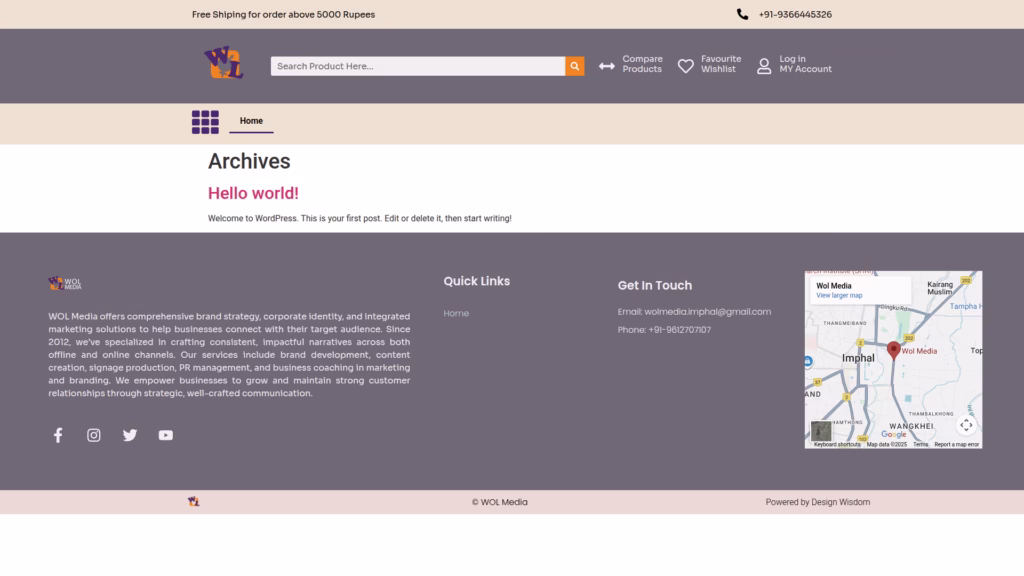Open the Hello world! post title
1024x576 pixels.
tap(253, 193)
